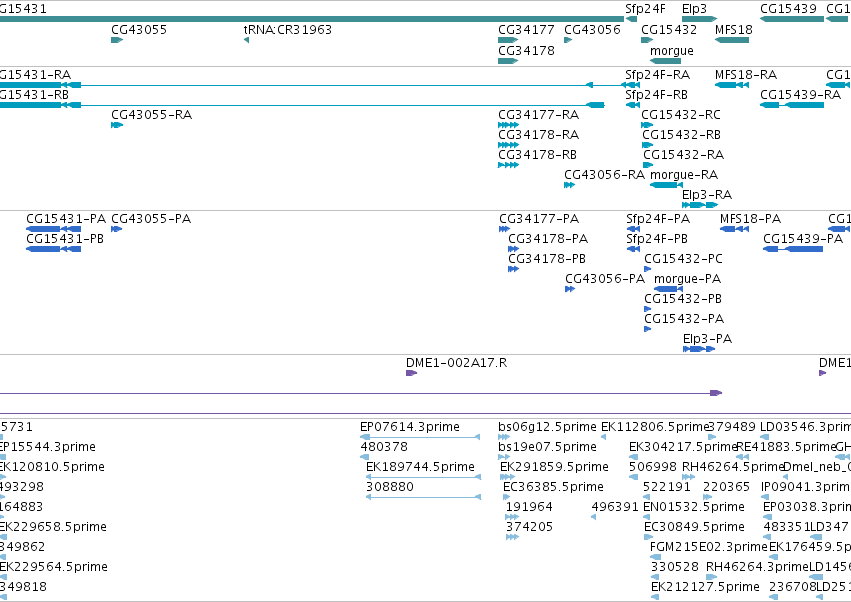
Task: Click the Sfp24F-RA transcript
Action: pos(632,85)
